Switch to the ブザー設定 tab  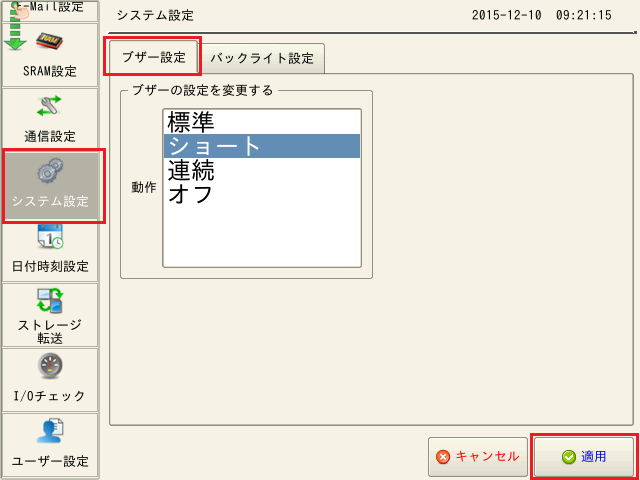[154, 57]
